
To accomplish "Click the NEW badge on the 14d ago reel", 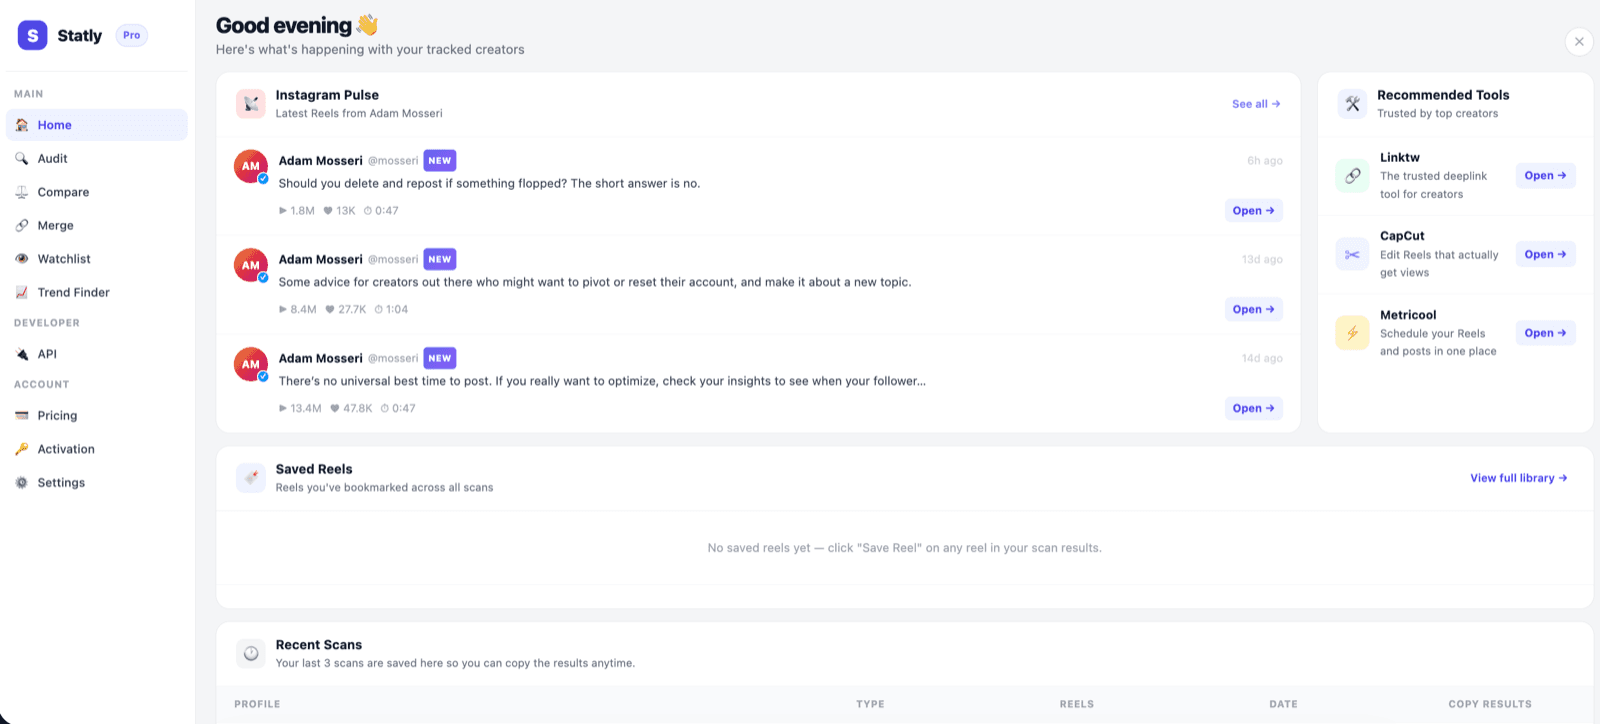I will (440, 358).
